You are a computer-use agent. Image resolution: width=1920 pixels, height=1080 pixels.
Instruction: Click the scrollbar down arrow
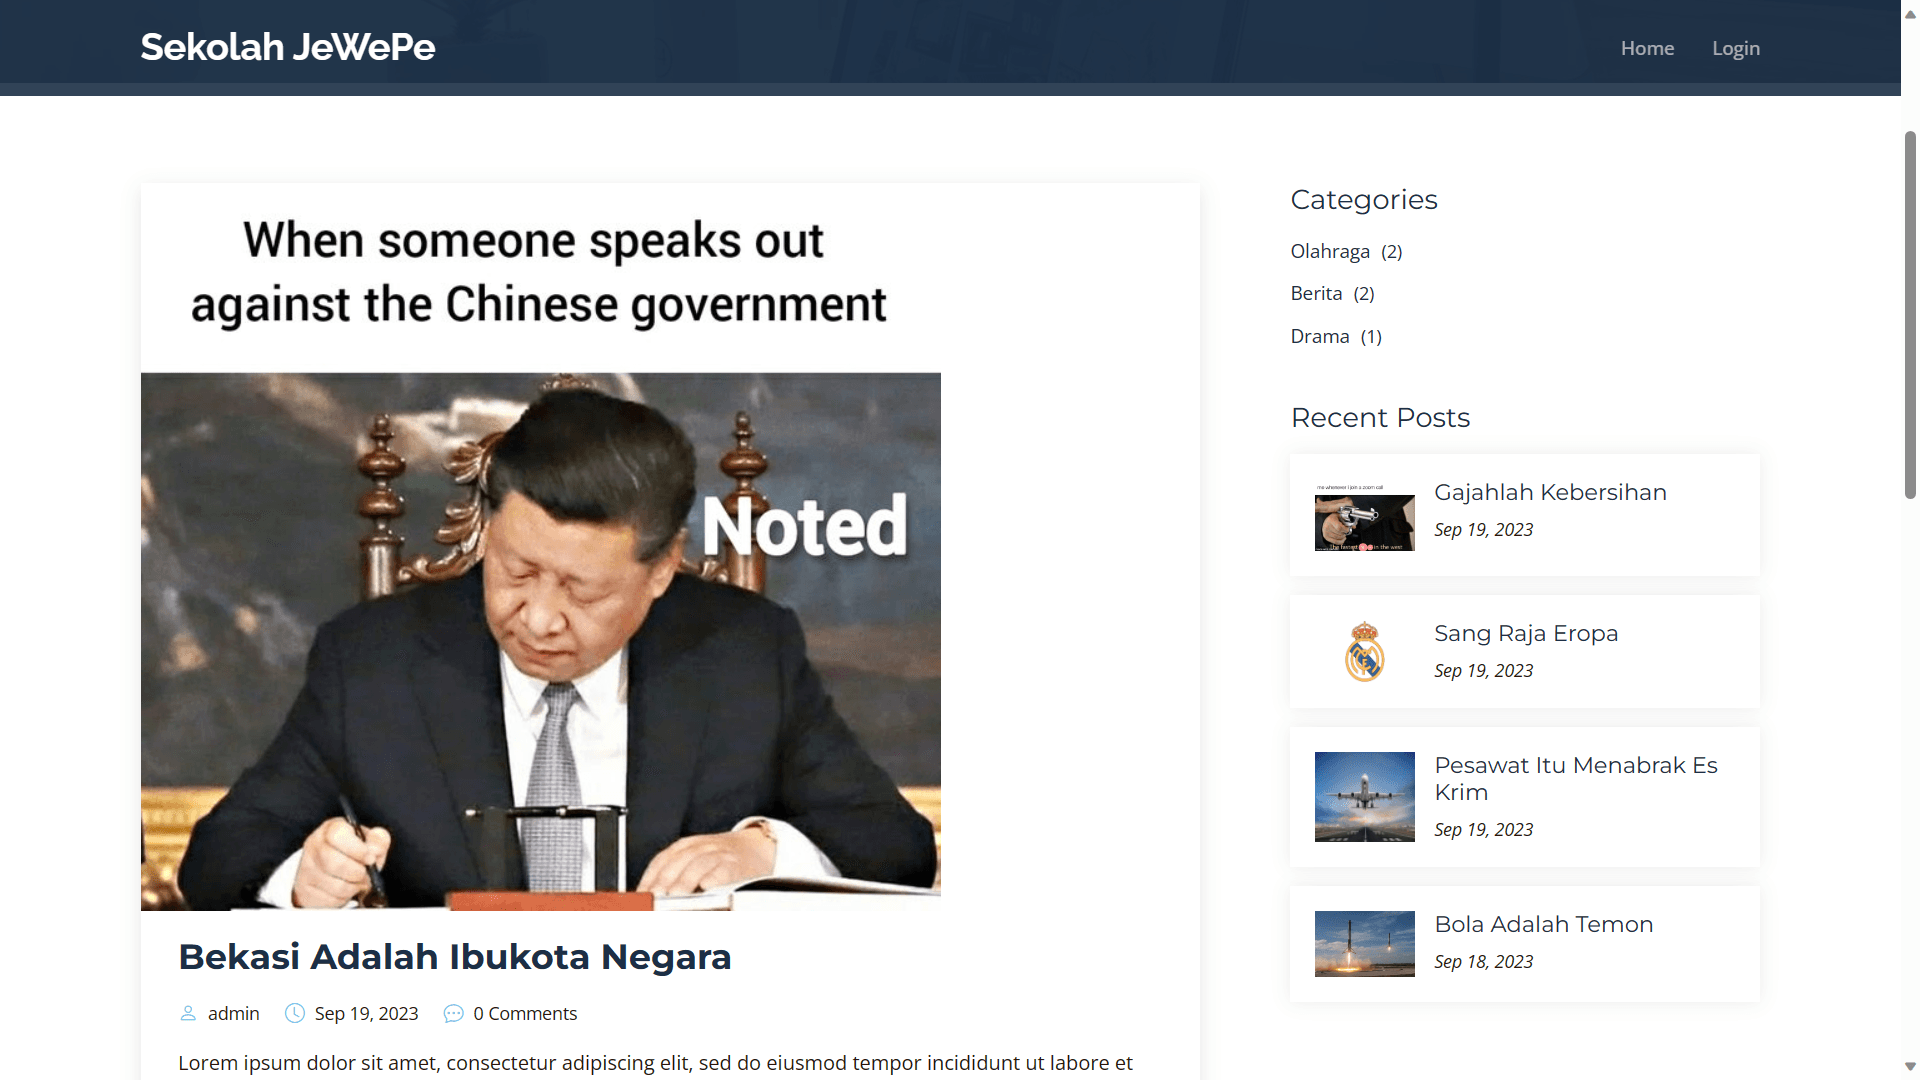tap(1910, 1067)
